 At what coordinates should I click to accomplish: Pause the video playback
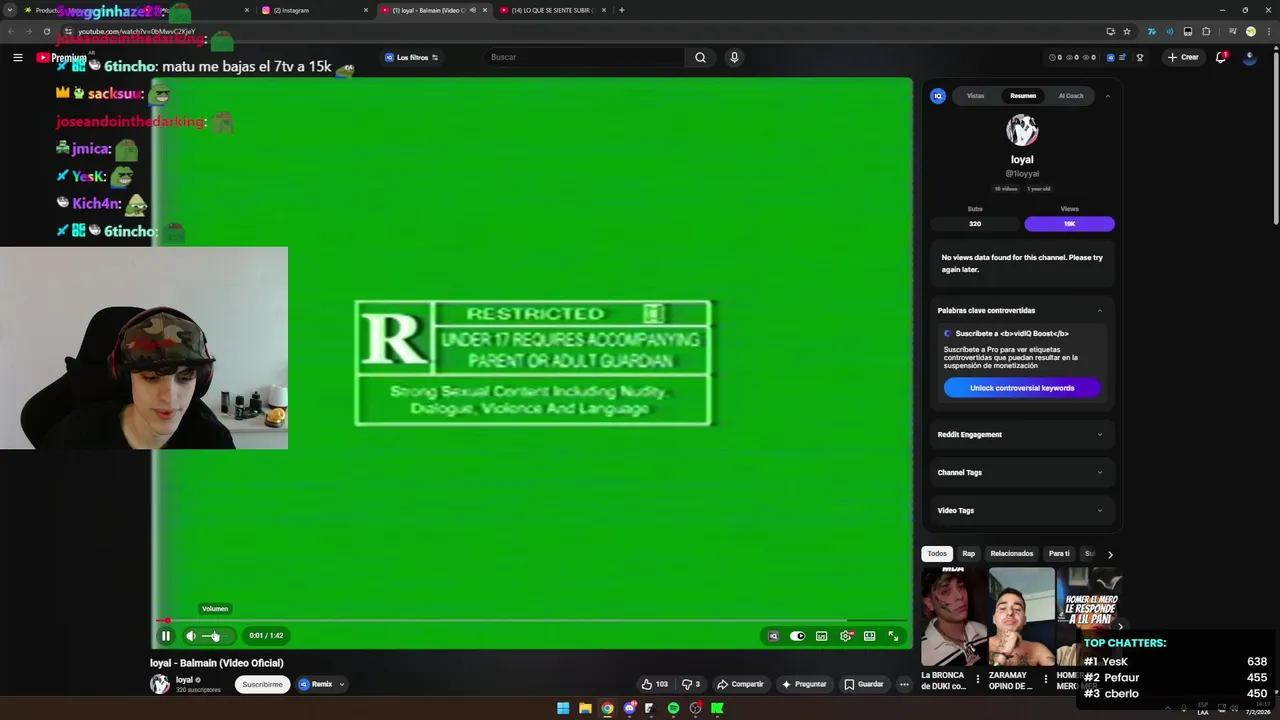[166, 636]
